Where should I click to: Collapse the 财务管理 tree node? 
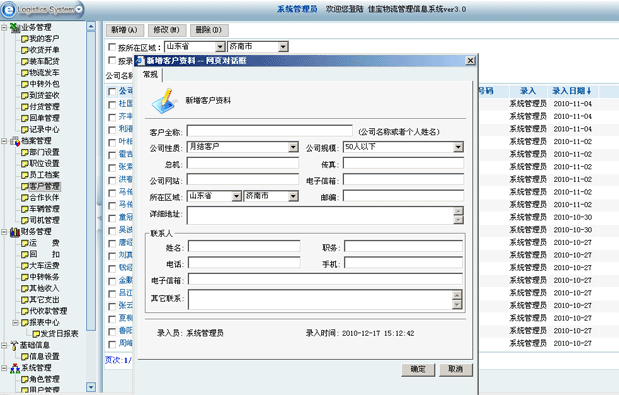[x=4, y=232]
